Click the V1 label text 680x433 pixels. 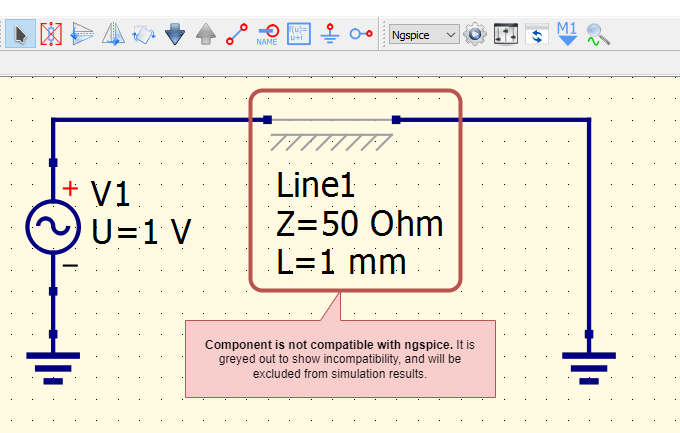[x=110, y=194]
